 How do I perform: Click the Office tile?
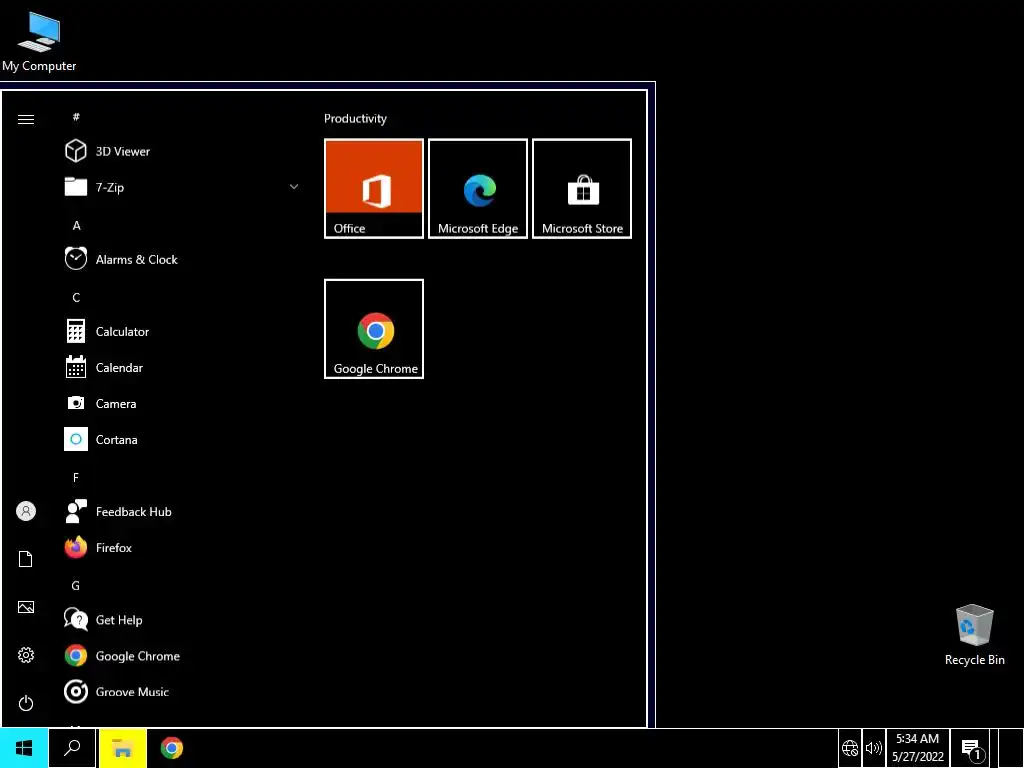point(374,189)
